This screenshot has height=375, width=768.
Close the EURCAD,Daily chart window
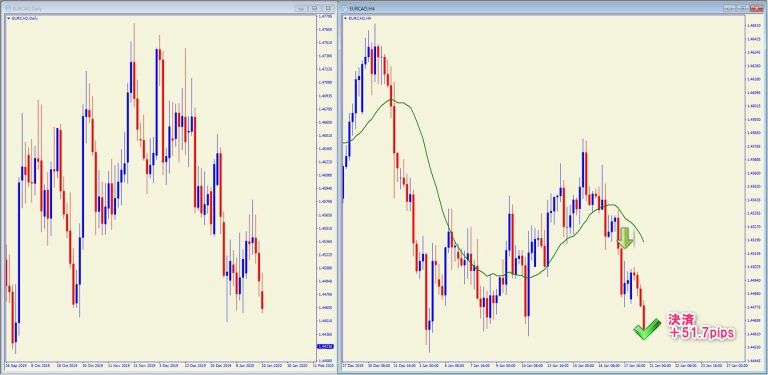(x=328, y=8)
